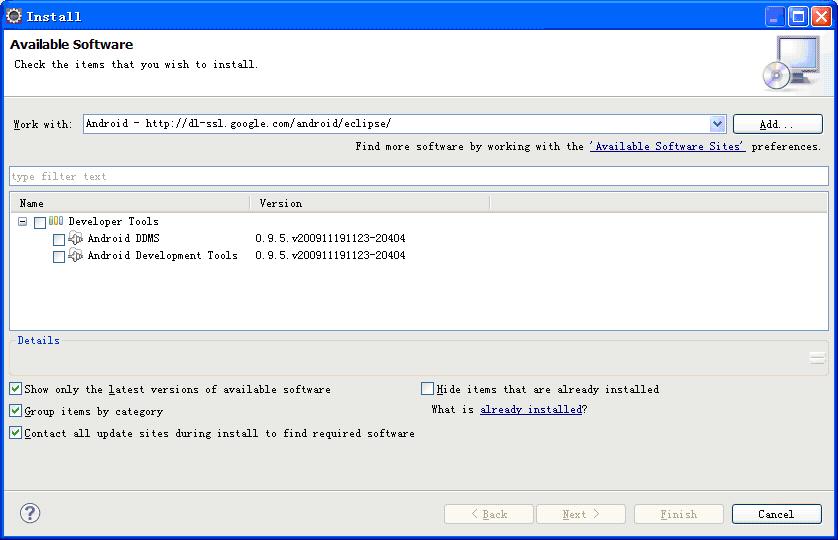Click the Android Development Tools plugin icon
838x540 pixels.
75,255
